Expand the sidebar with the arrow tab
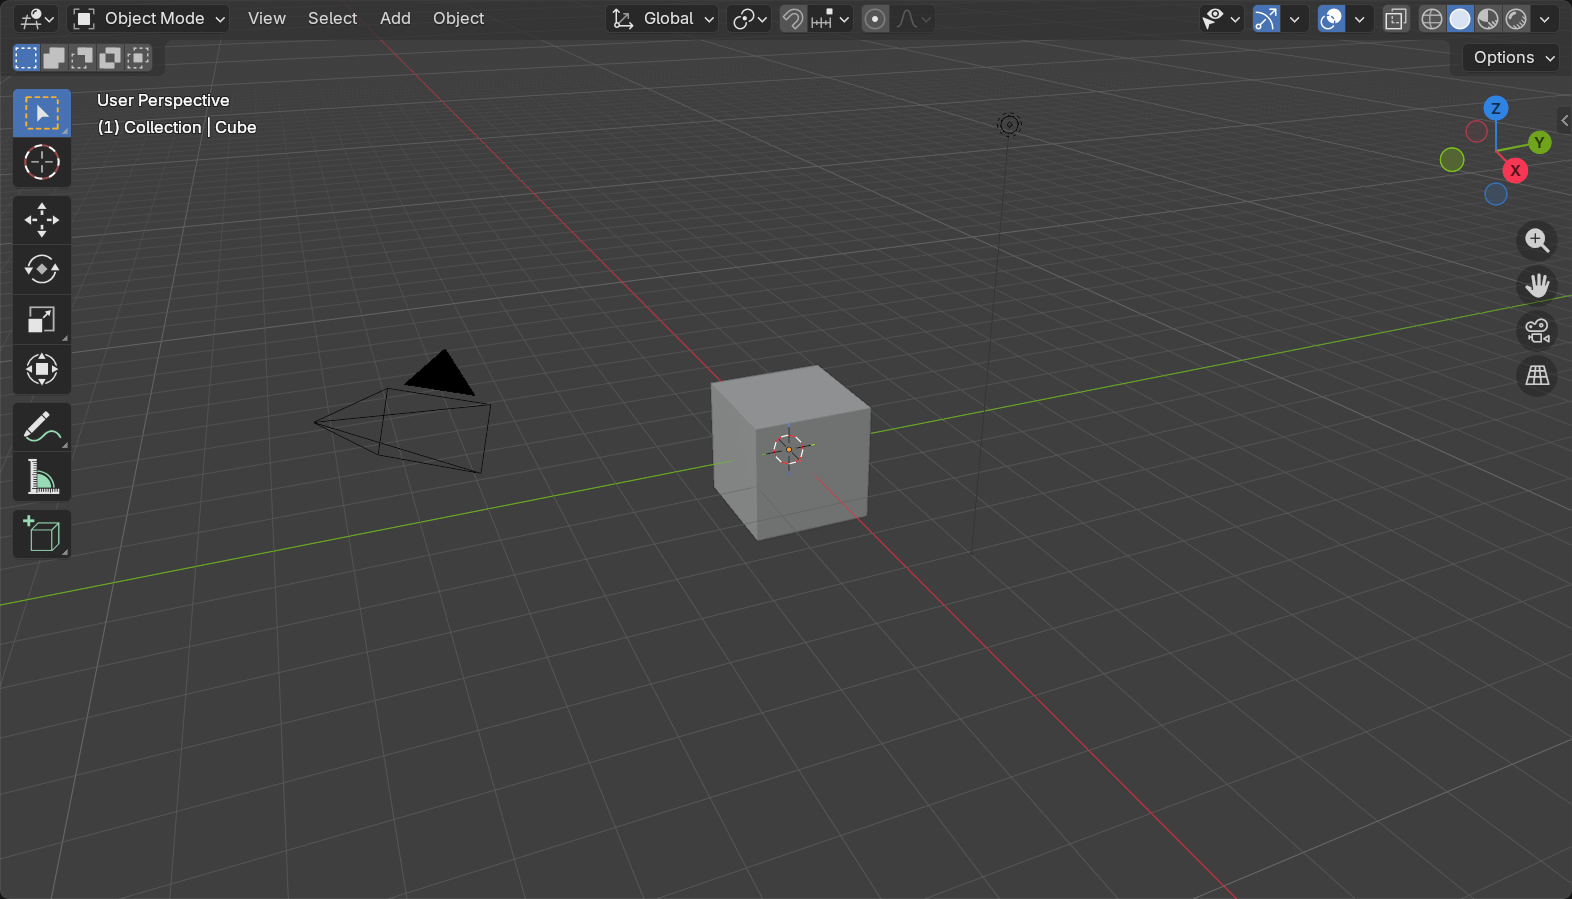Viewport: 1572px width, 899px height. click(1565, 120)
